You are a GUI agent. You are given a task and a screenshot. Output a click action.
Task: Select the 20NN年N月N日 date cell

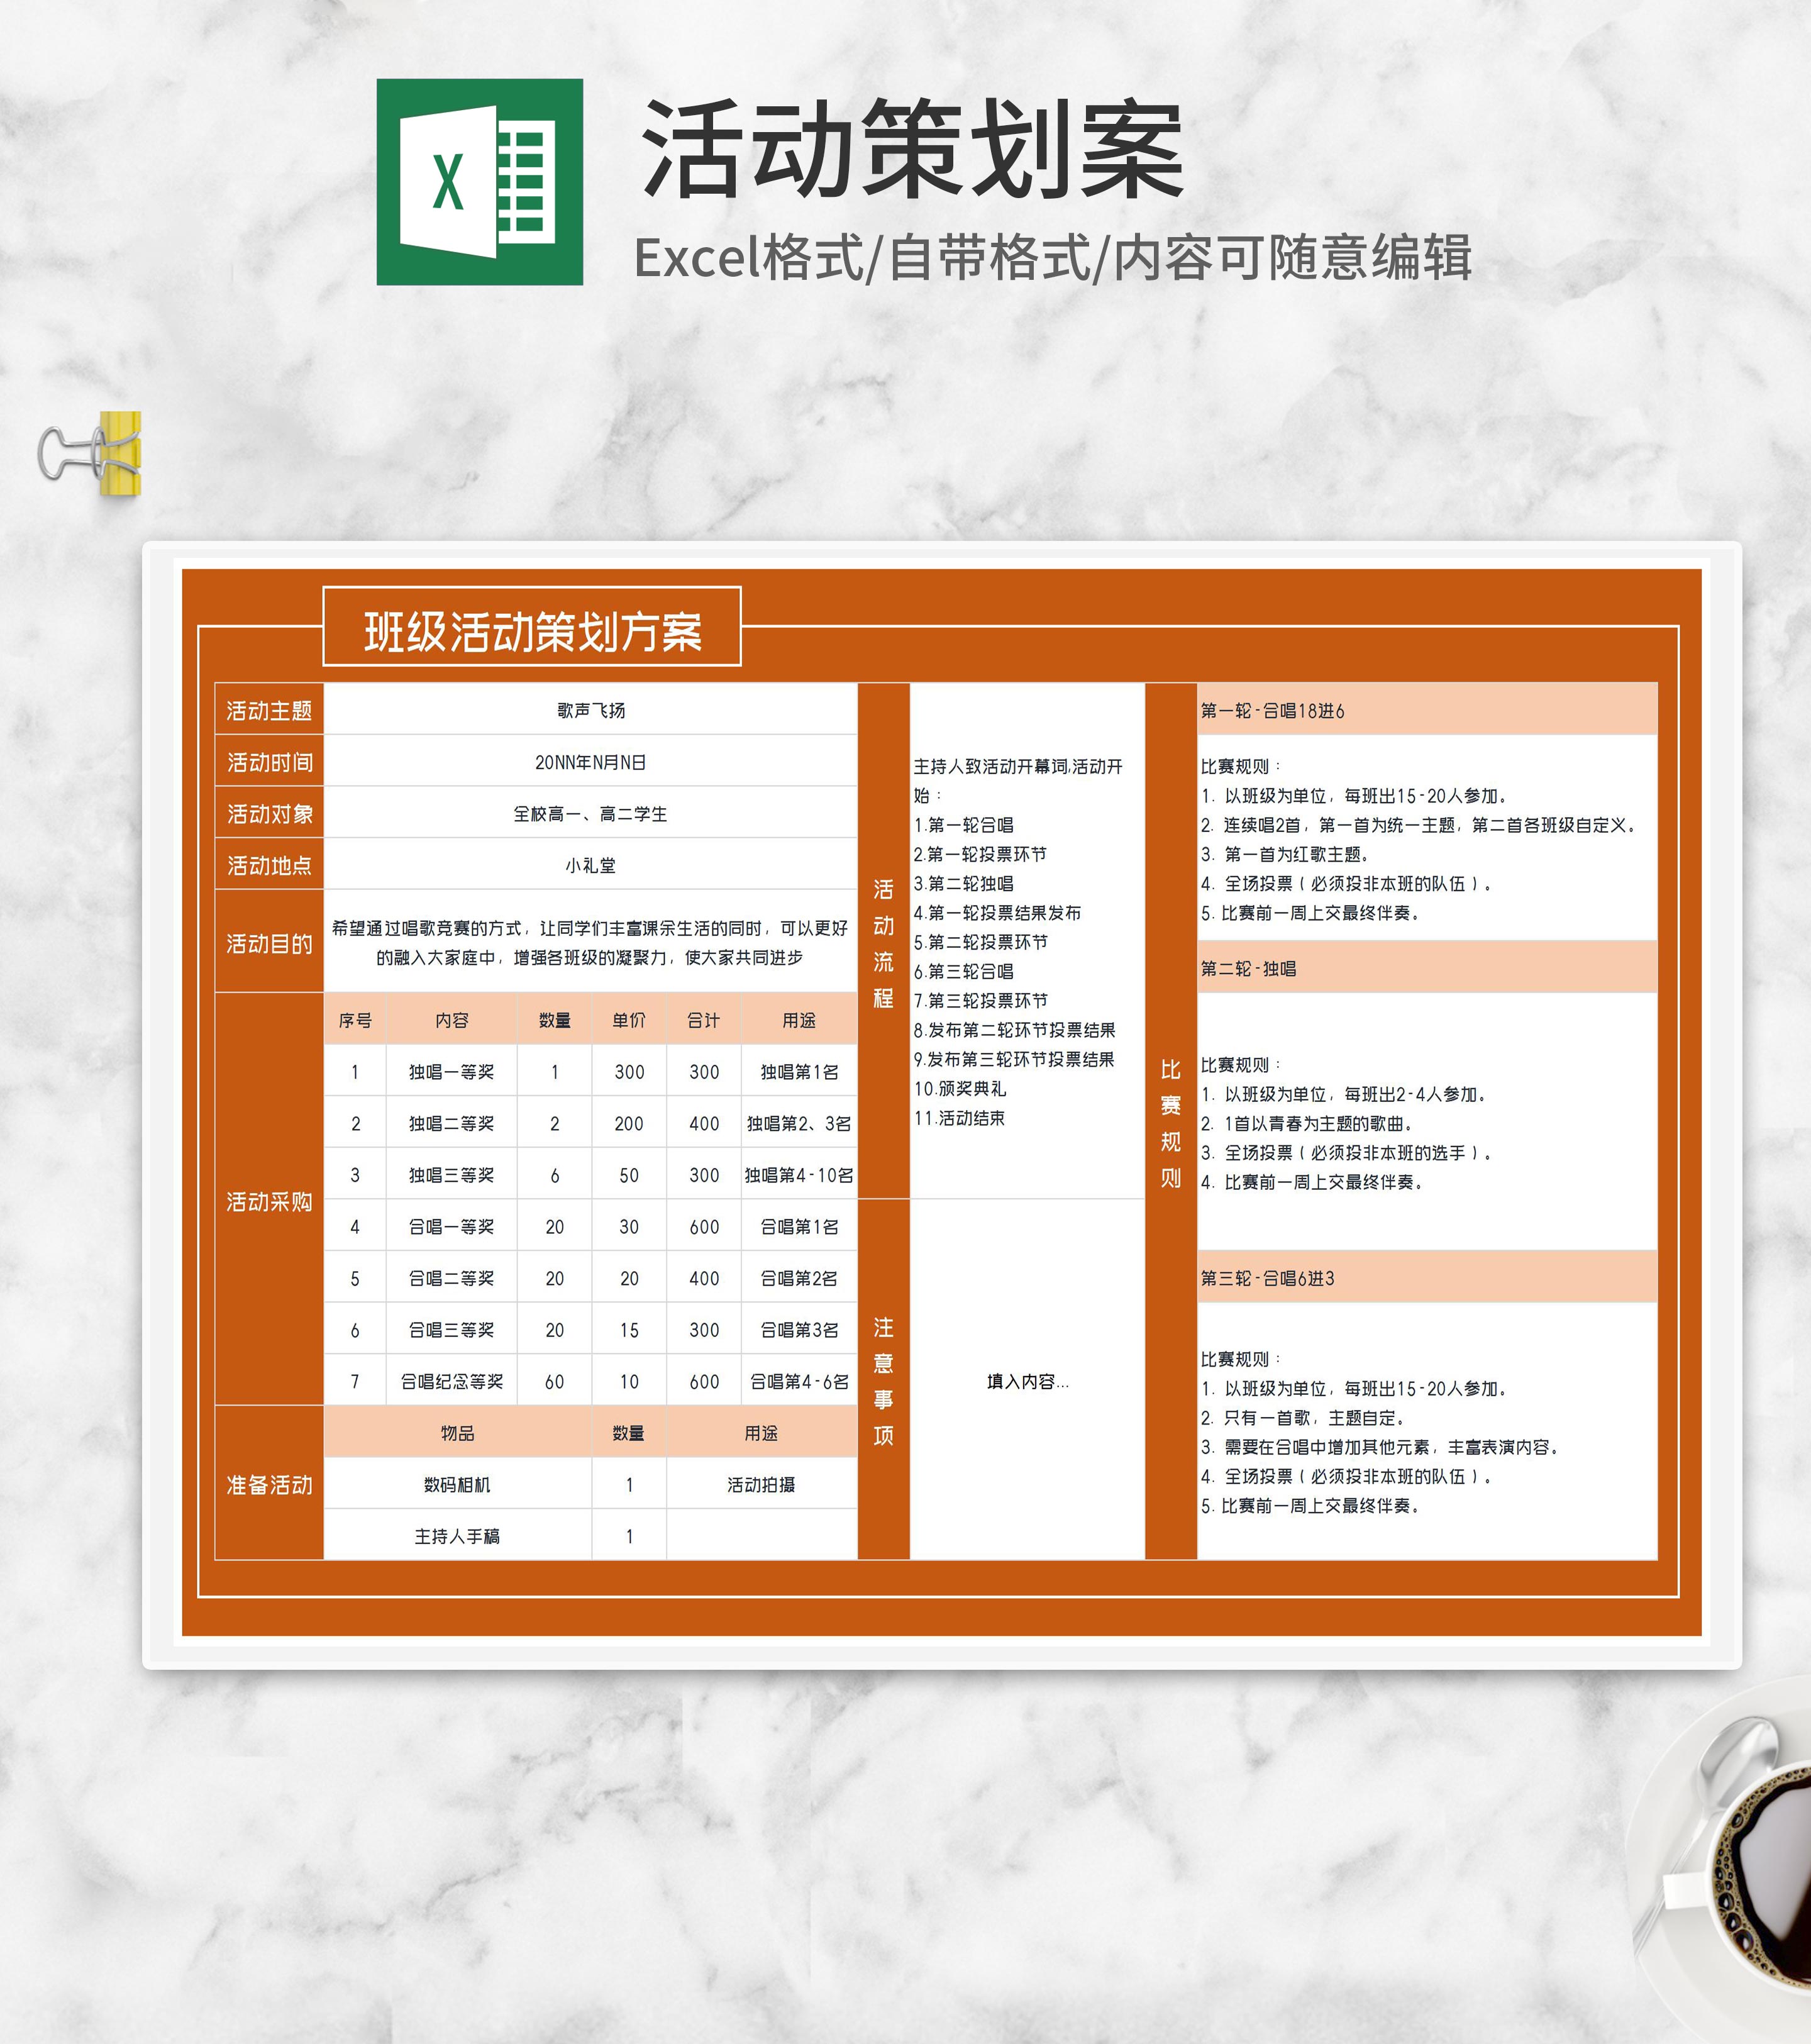click(x=590, y=762)
